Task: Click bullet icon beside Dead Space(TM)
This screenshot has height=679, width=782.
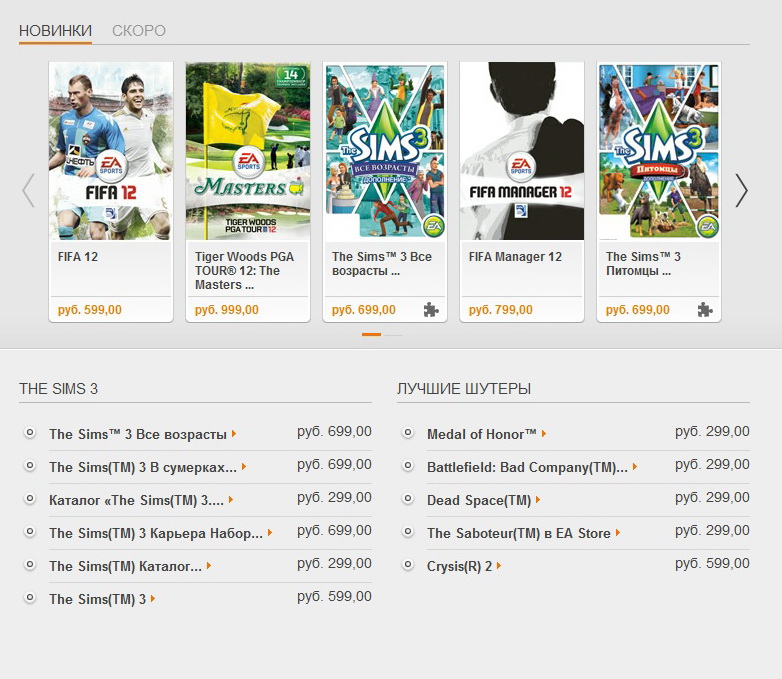Action: click(408, 499)
